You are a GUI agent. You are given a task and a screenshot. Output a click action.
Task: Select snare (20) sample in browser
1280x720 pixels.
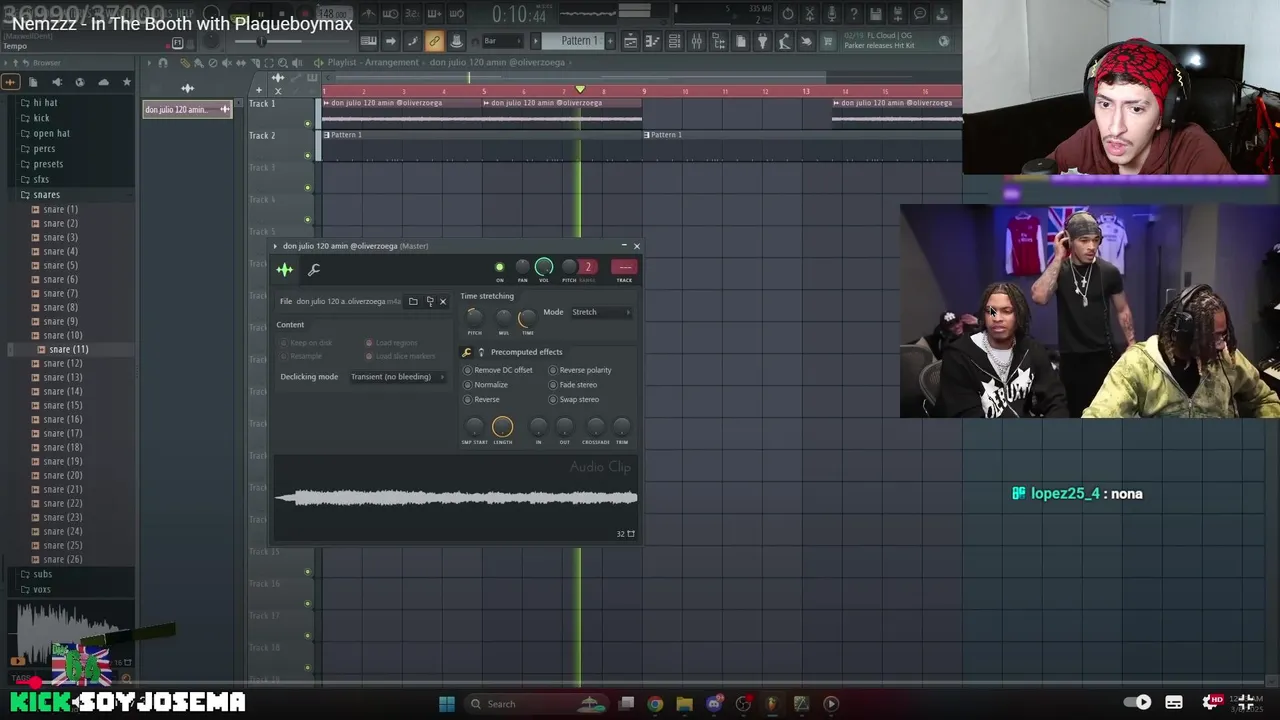pos(62,475)
